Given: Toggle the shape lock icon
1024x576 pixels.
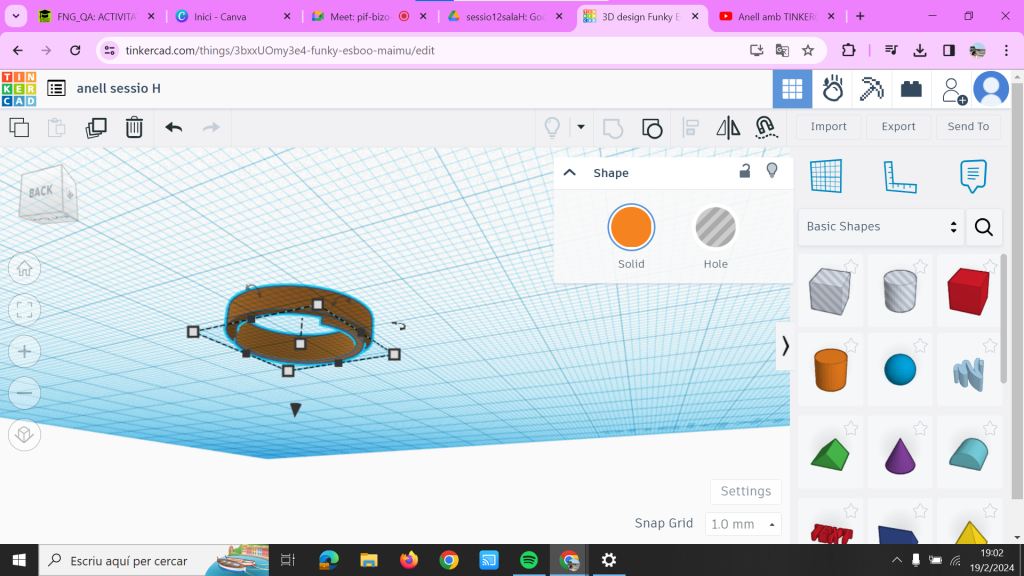Looking at the screenshot, I should (745, 172).
